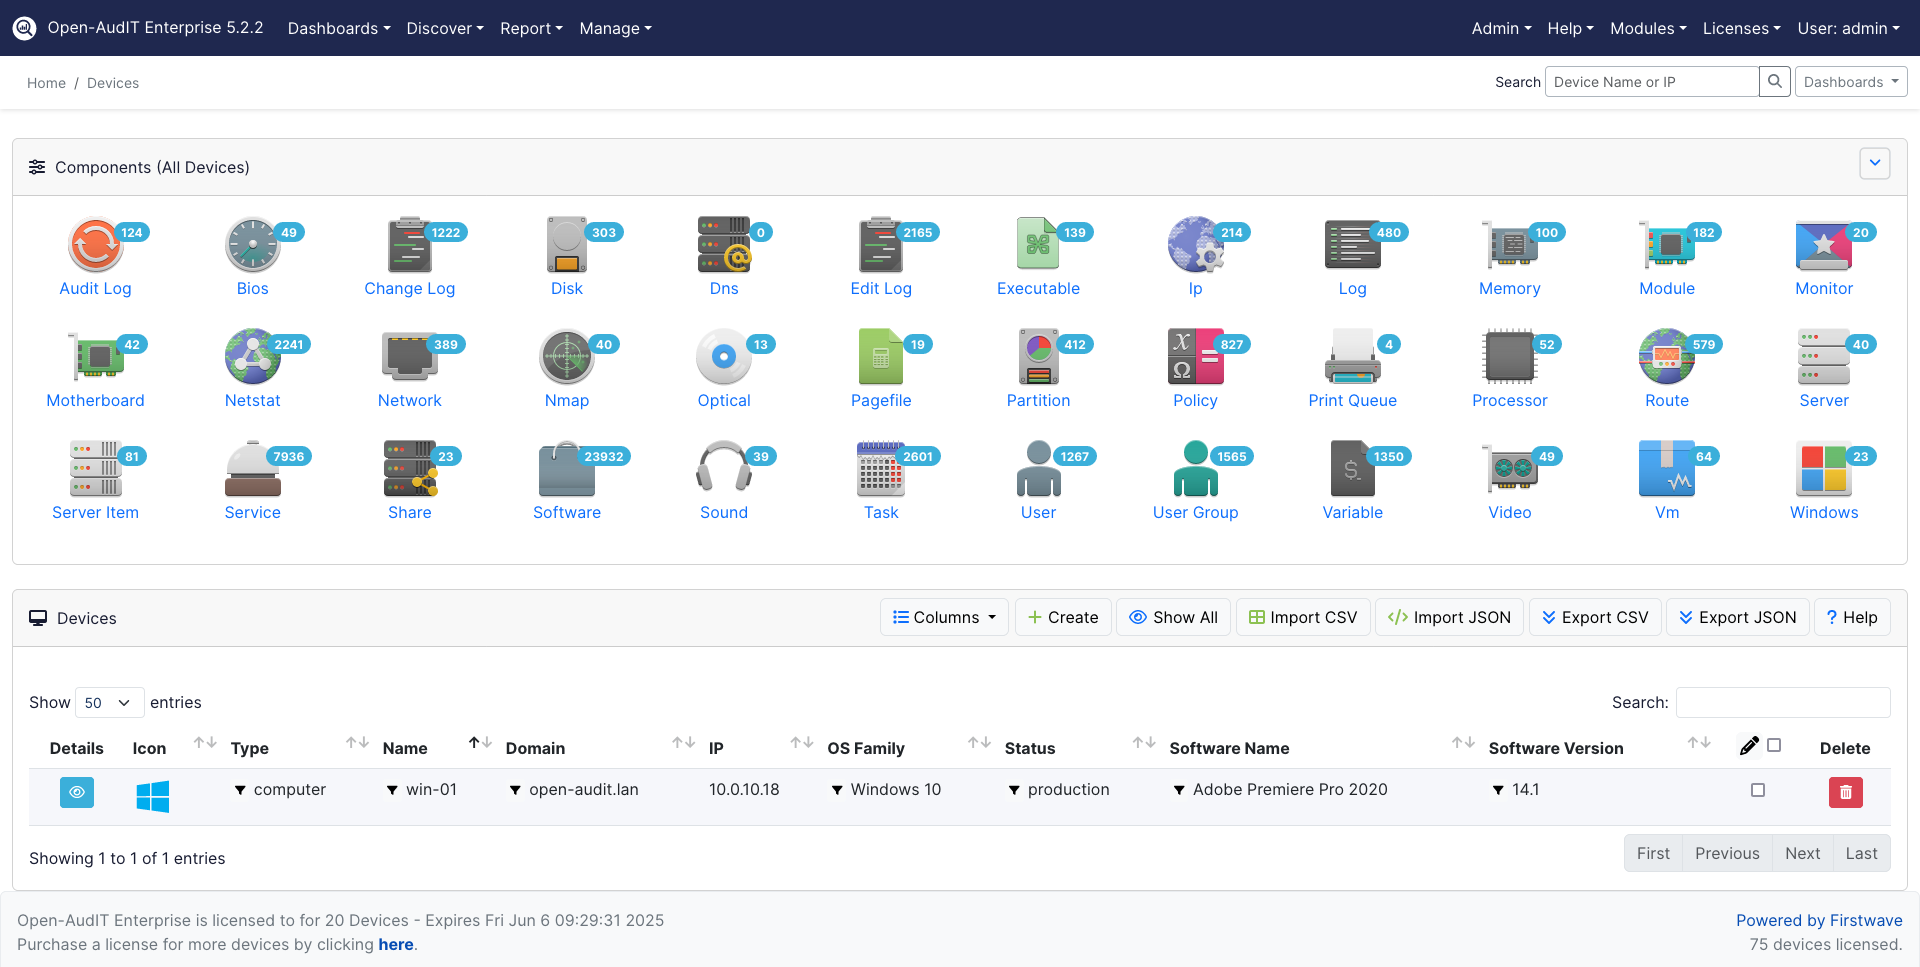Click the Export CSV button
Screen dimensions: 1920x967
coord(1595,617)
